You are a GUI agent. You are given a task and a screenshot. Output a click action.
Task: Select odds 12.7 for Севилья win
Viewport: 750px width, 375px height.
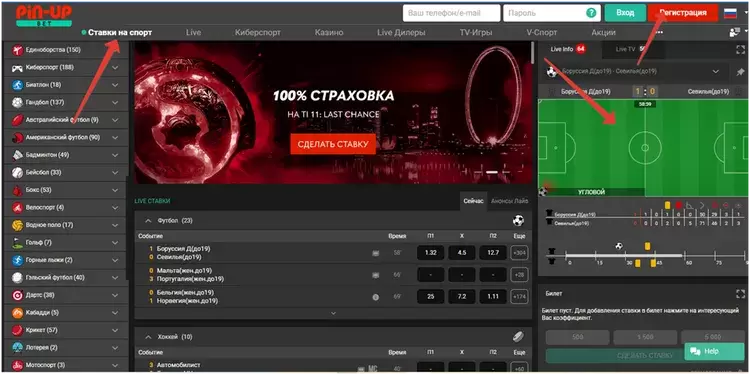[493, 253]
